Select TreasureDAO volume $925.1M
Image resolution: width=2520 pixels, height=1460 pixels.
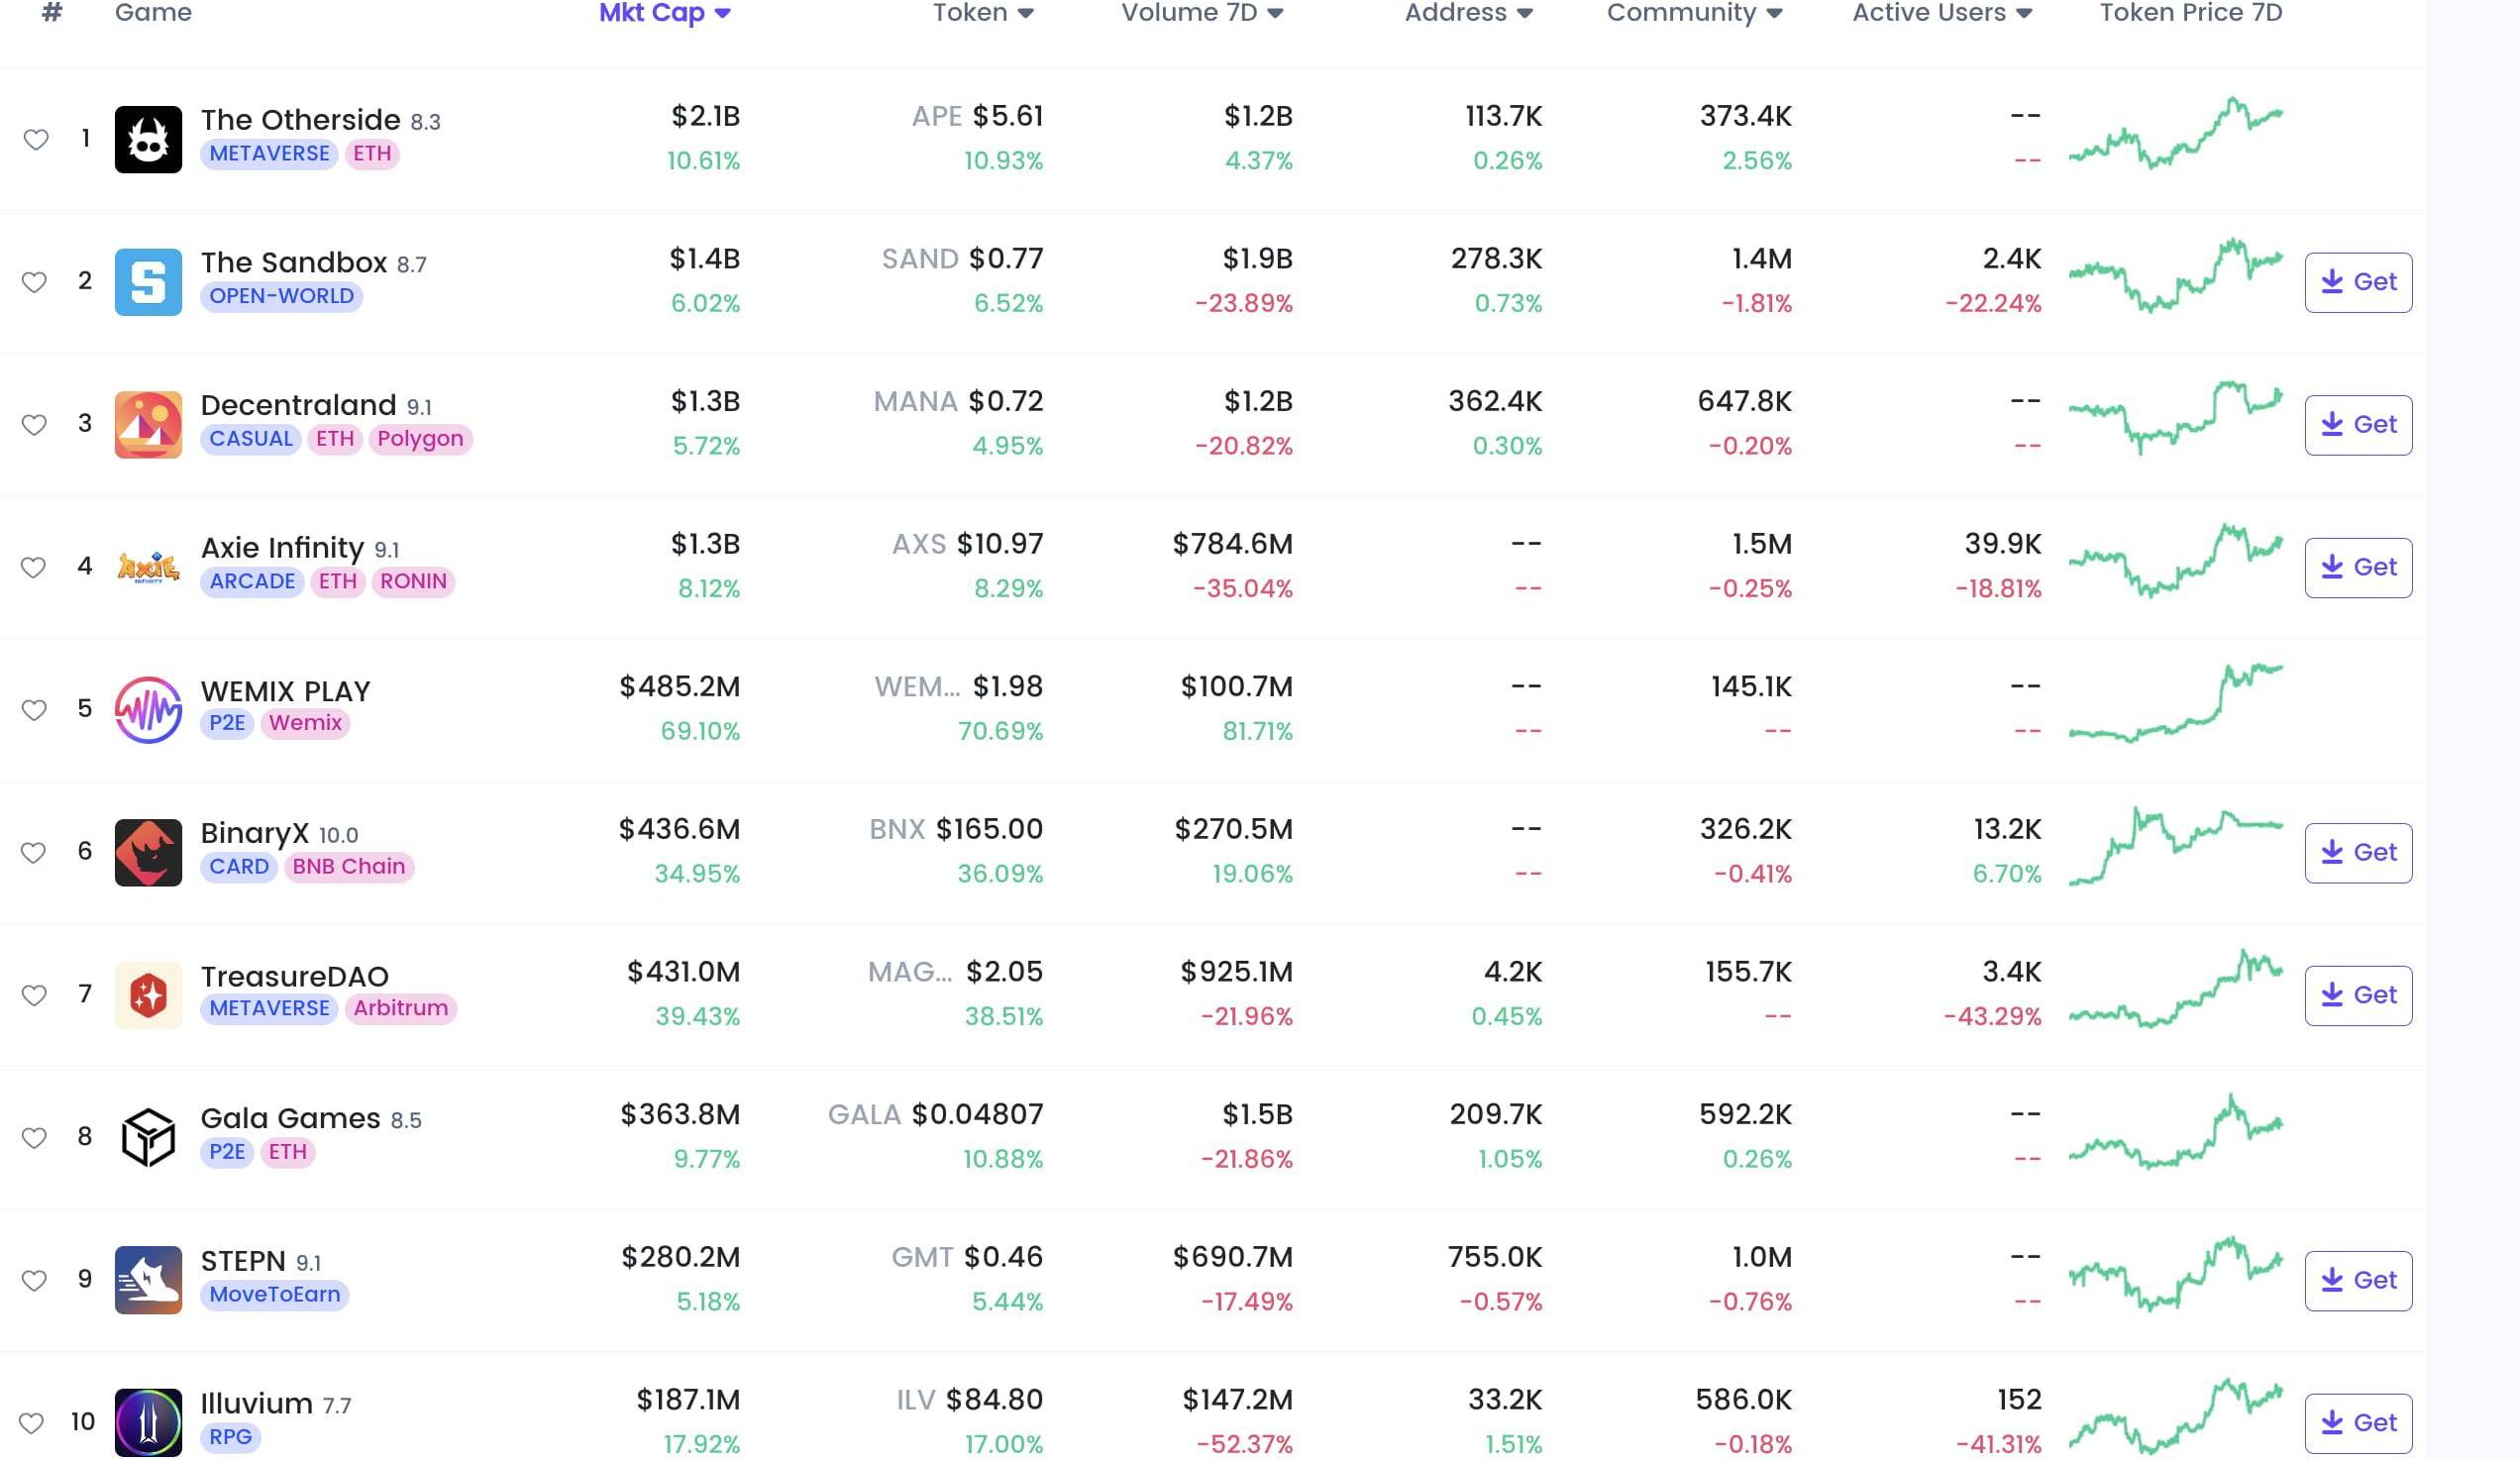coord(1236,972)
